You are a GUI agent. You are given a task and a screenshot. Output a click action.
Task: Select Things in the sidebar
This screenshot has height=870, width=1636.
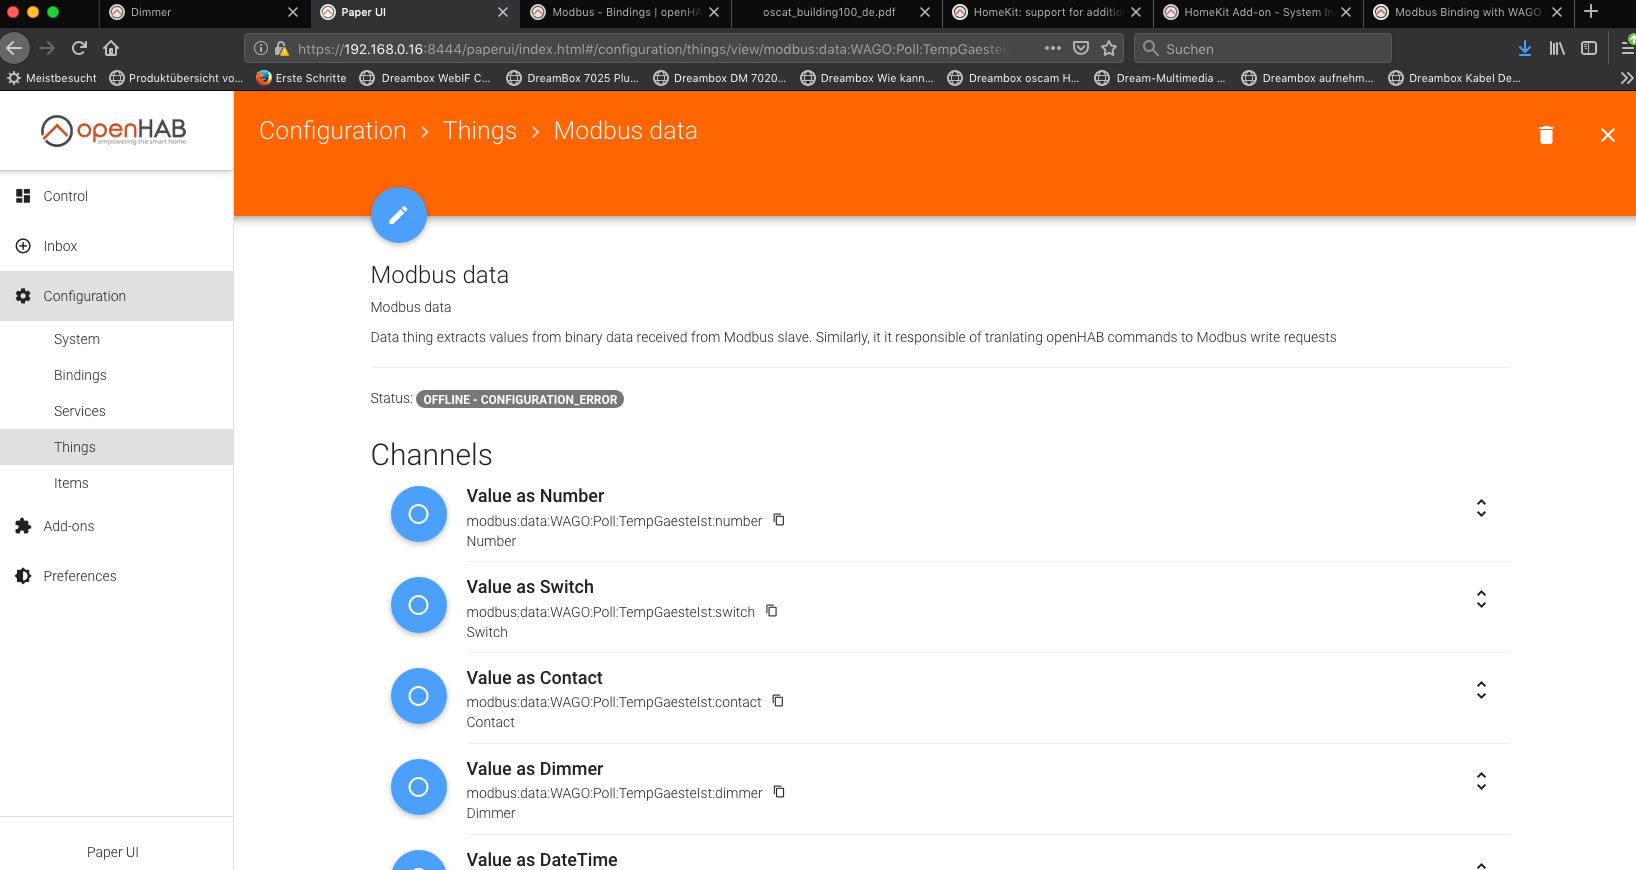(x=116, y=447)
